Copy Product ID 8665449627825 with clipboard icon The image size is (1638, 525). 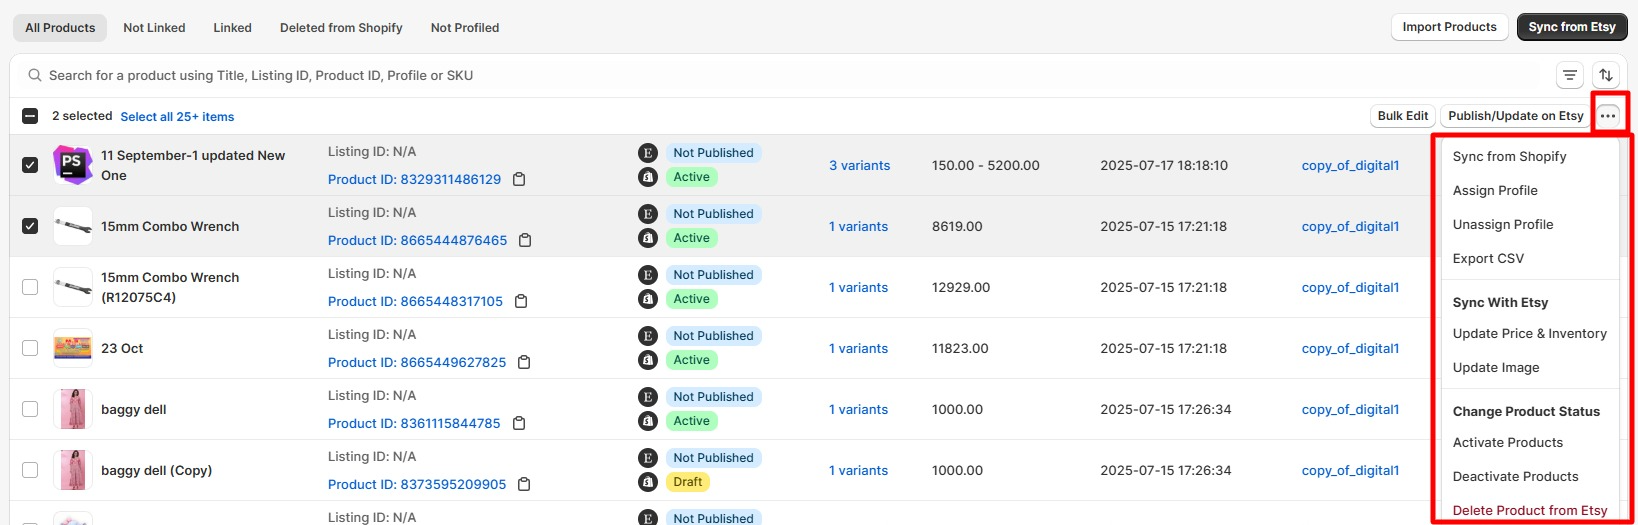pyautogui.click(x=524, y=362)
